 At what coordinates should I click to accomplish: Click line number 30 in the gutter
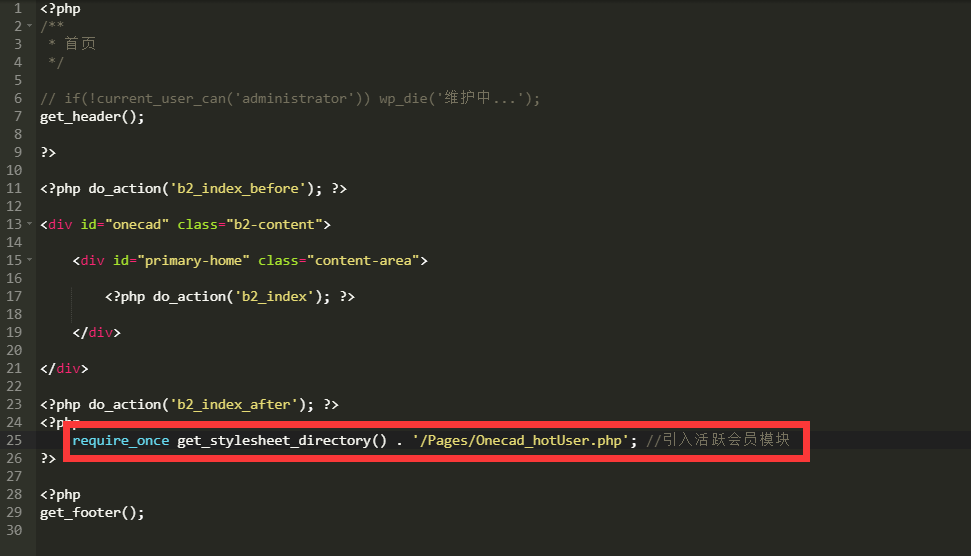14,531
